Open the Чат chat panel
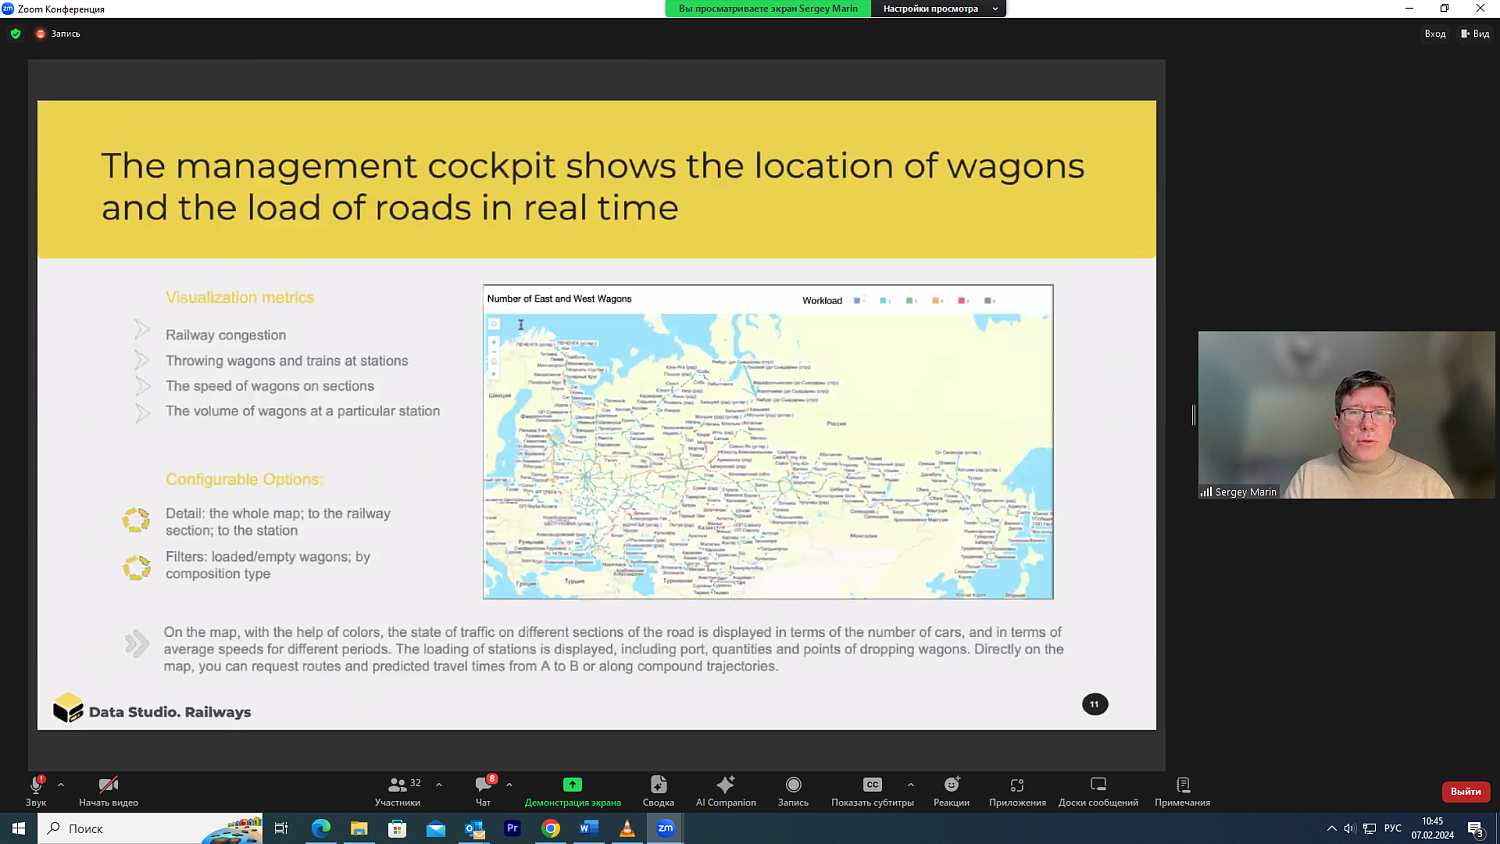The image size is (1500, 844). [484, 790]
